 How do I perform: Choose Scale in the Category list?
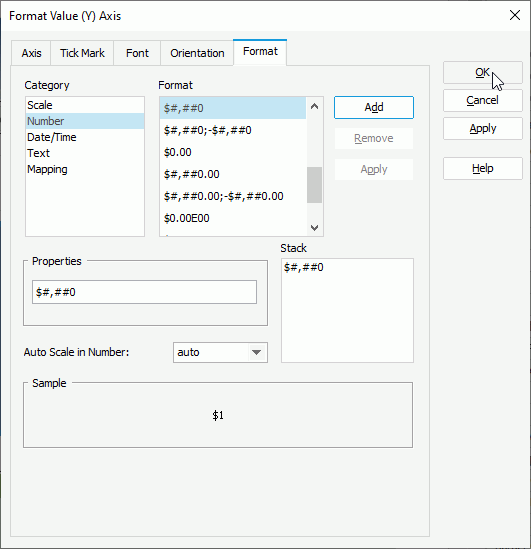pyautogui.click(x=85, y=105)
